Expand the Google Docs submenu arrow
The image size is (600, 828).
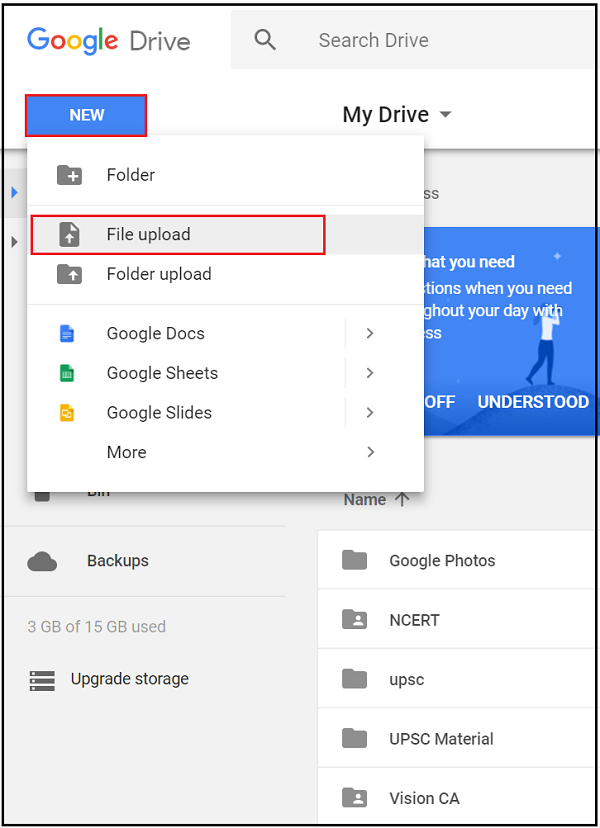coord(370,333)
